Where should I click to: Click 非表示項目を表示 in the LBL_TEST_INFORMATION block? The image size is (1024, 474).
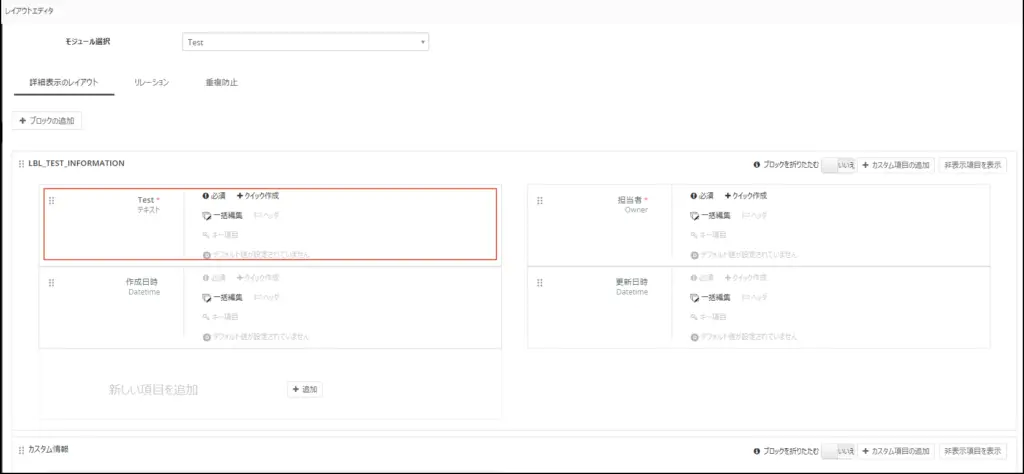pos(972,164)
